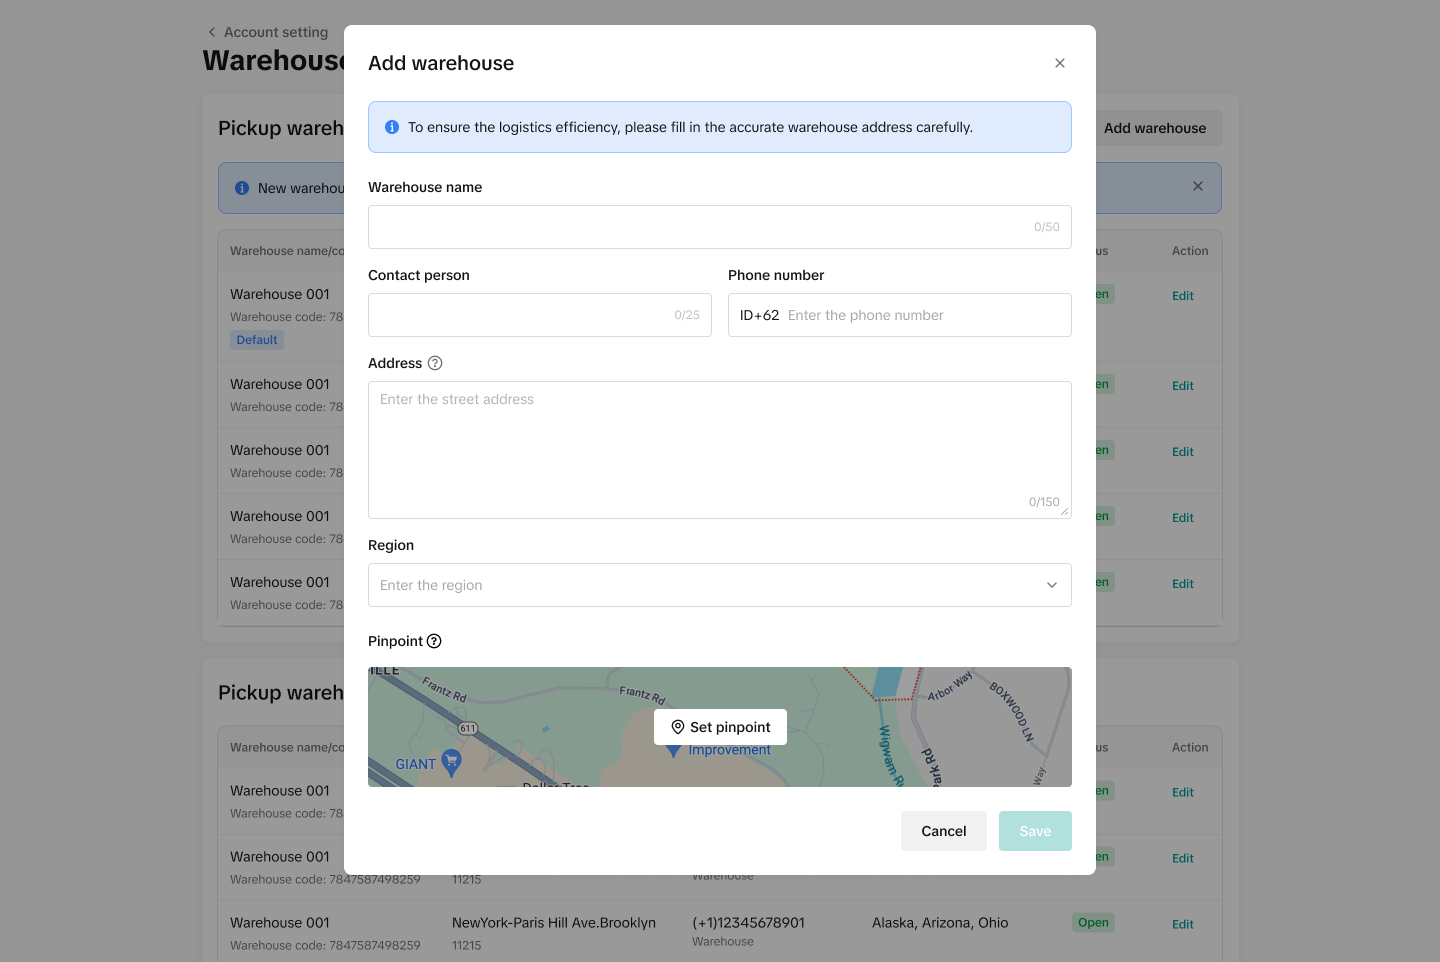Click the Pinpoint help question mark icon

pyautogui.click(x=434, y=641)
